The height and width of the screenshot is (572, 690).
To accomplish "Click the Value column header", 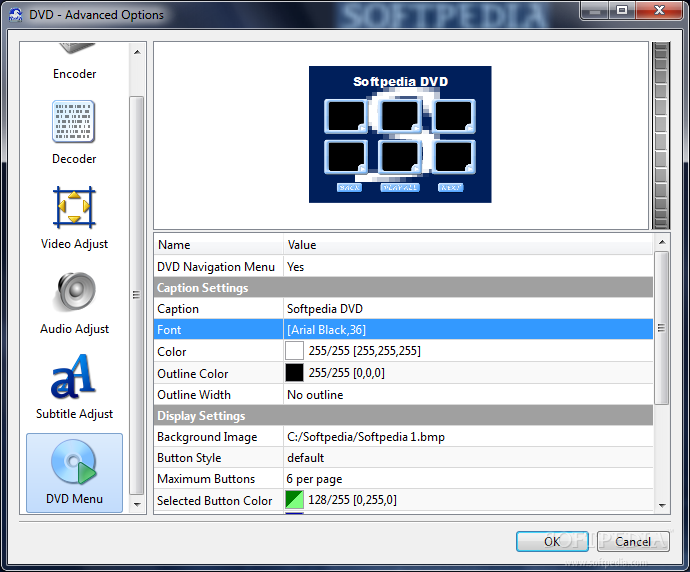I will (x=468, y=245).
